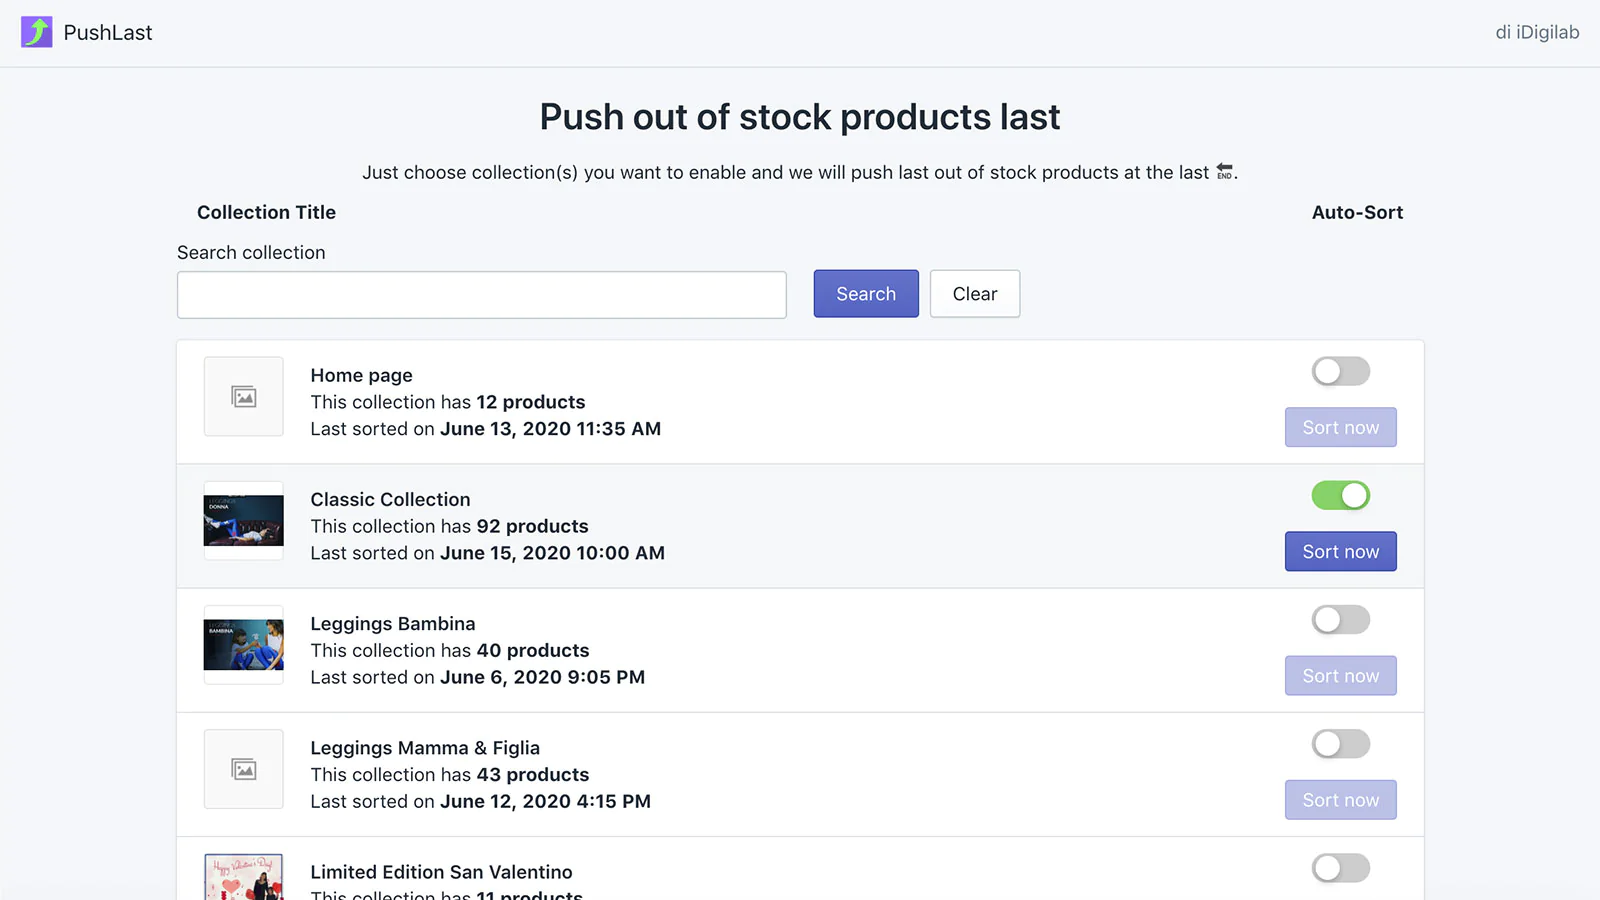Open the Classic Collection thumbnail image
The image size is (1600, 900).
244,521
